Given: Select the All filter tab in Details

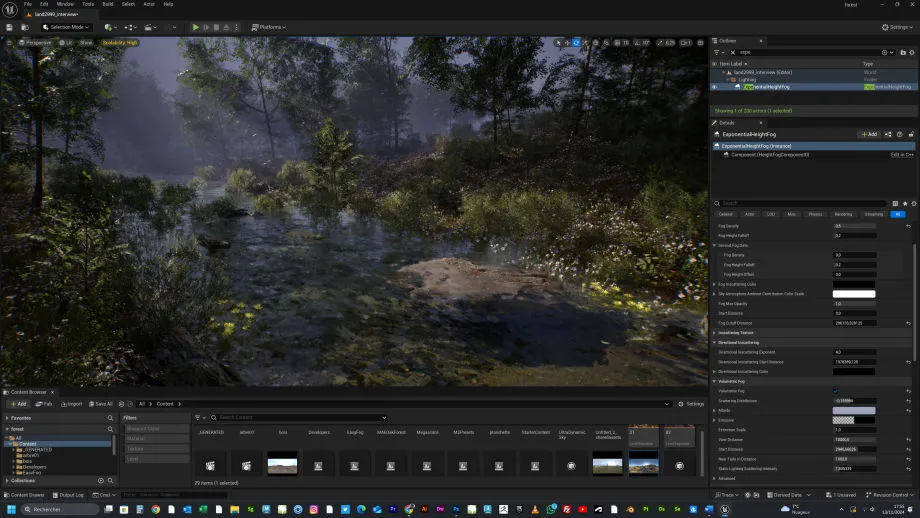Looking at the screenshot, I should pos(897,214).
